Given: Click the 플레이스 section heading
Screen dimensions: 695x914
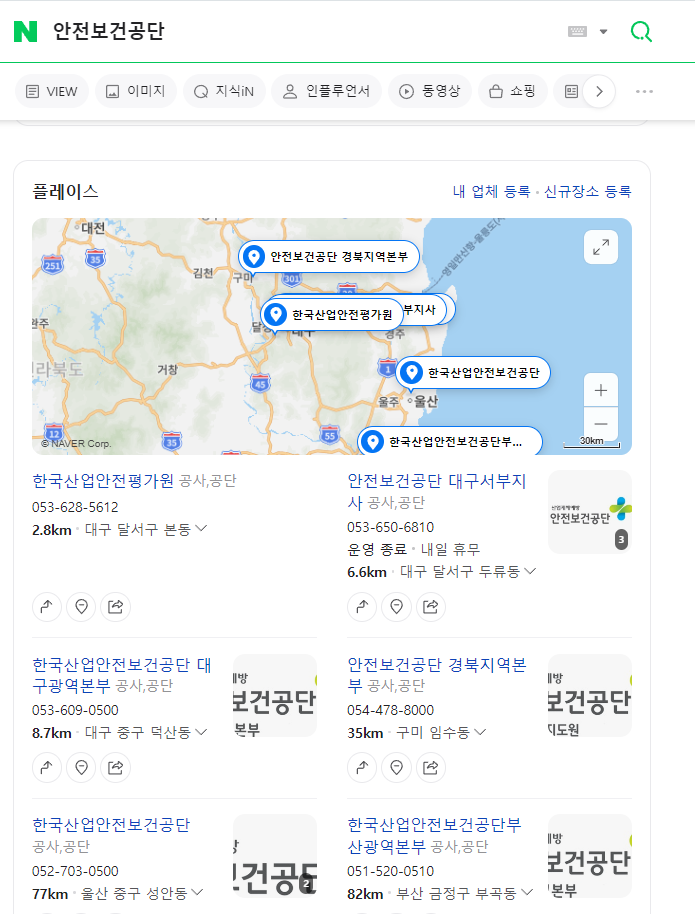Looking at the screenshot, I should pos(65,191).
